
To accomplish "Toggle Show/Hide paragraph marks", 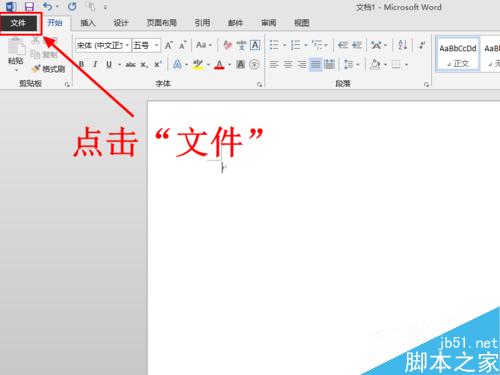I will click(x=422, y=45).
